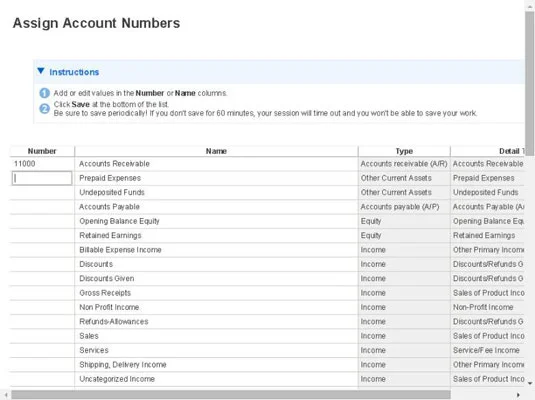Collapse the Instructions section triangle
Screen dimensions: 535x400
(x=41, y=71)
